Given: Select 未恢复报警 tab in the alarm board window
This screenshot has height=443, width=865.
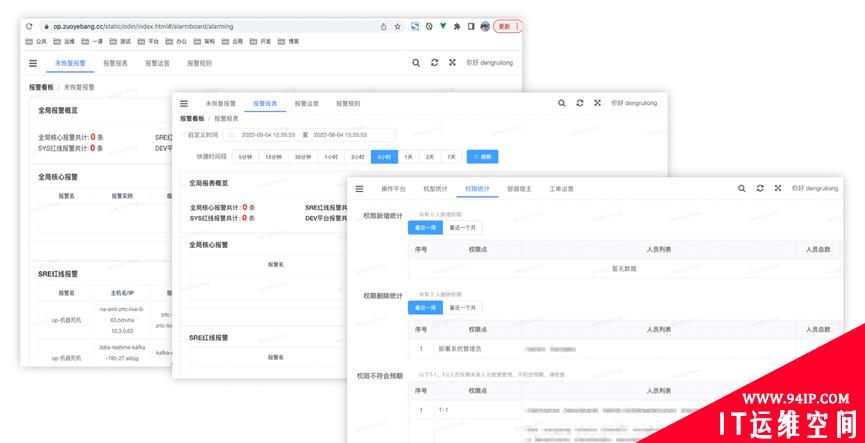Looking at the screenshot, I should point(70,63).
